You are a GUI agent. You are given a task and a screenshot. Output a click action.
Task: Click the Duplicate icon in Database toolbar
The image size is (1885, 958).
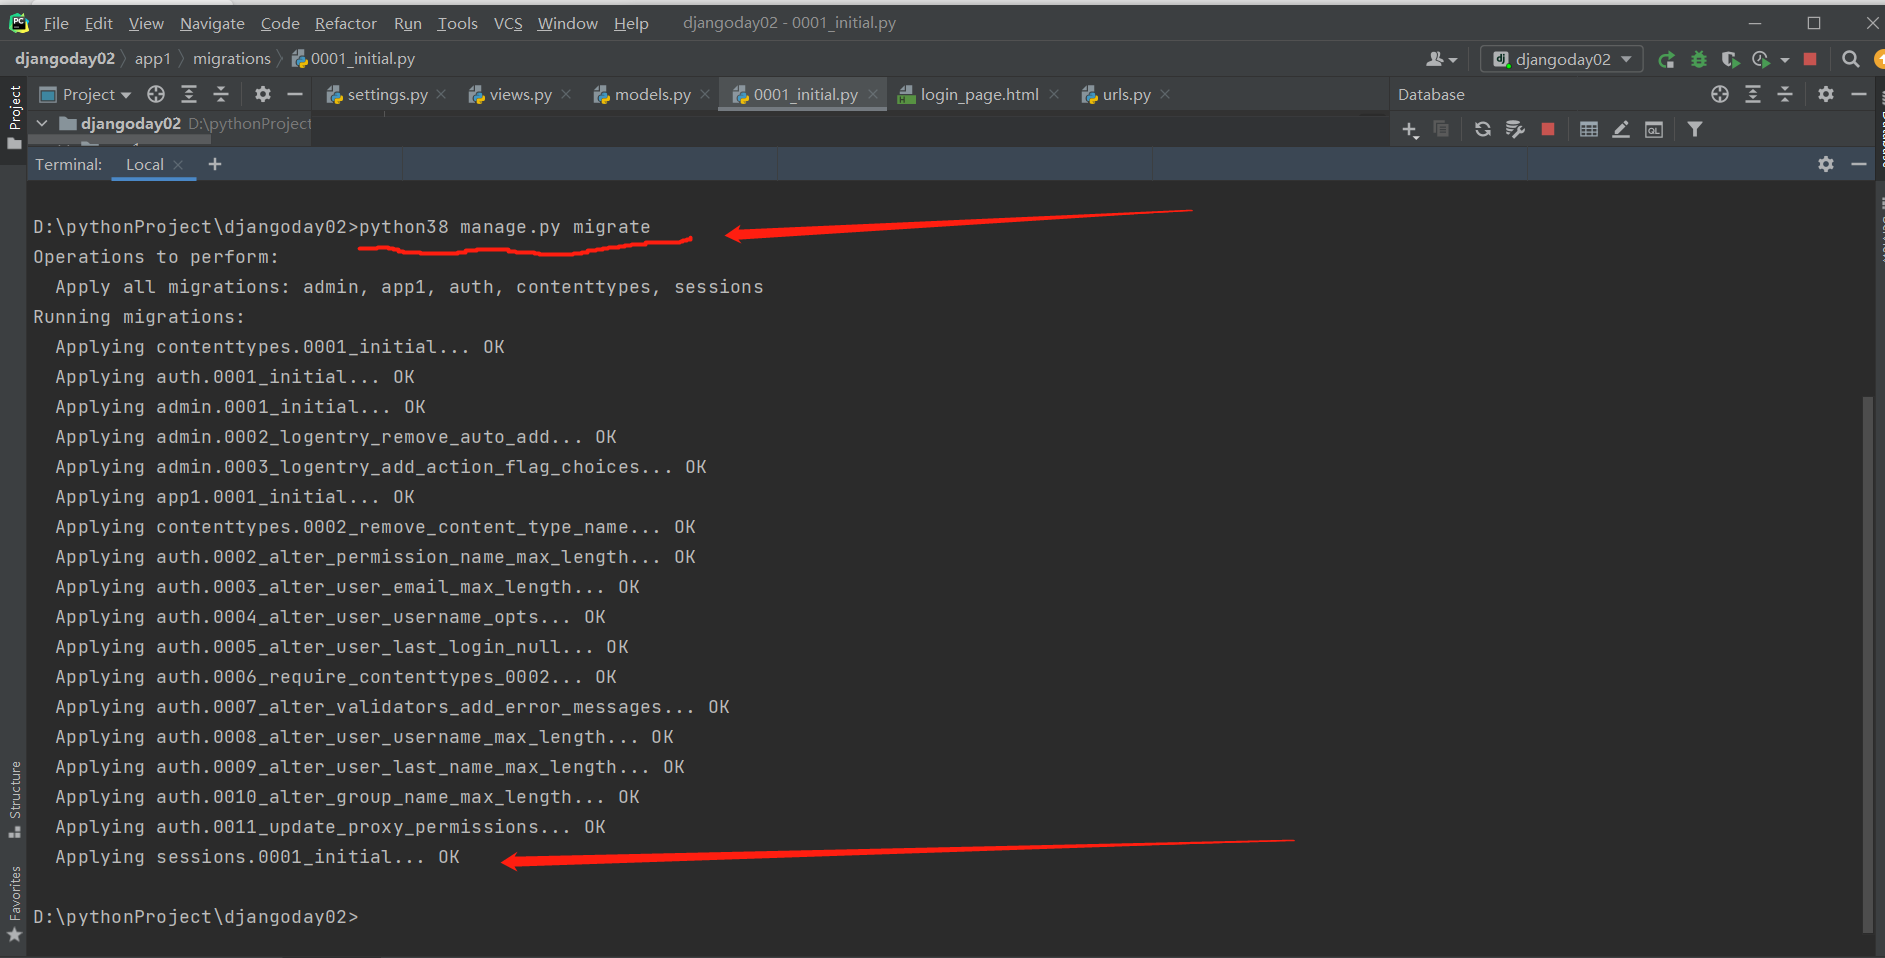pyautogui.click(x=1441, y=129)
